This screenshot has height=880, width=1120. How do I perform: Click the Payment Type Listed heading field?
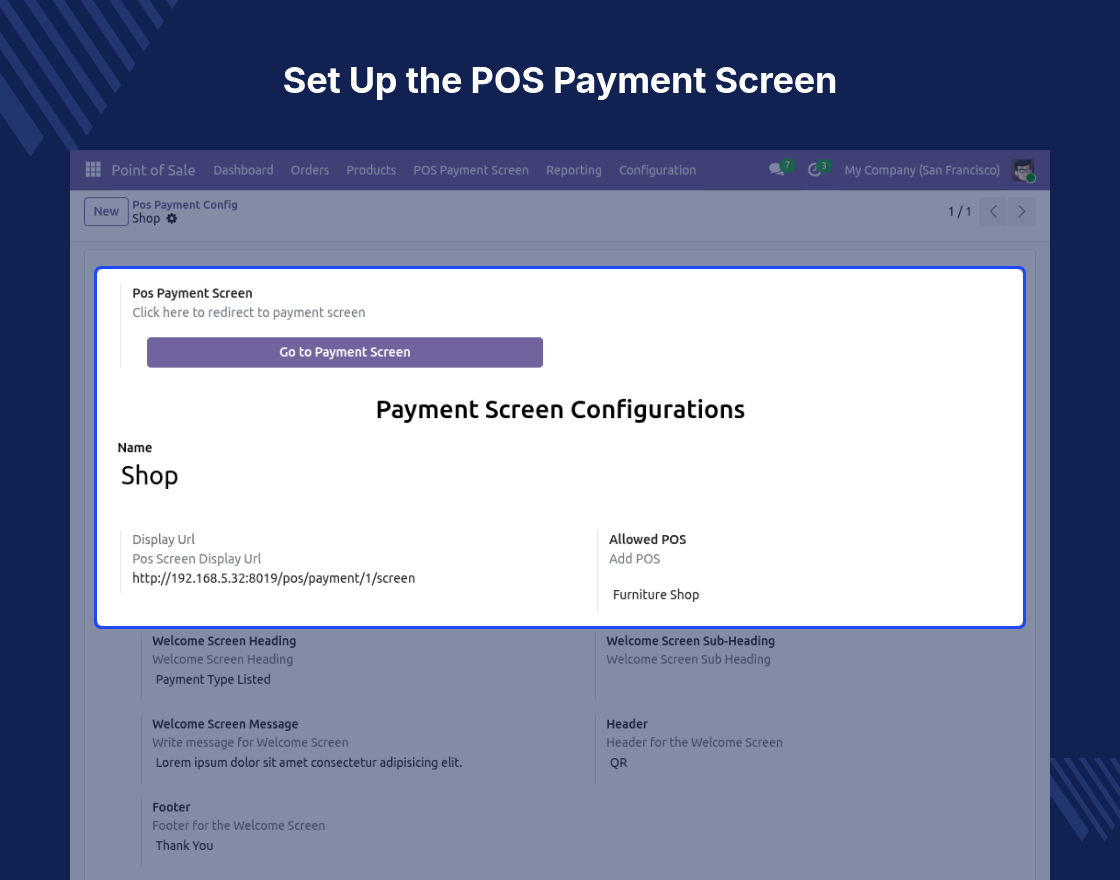tap(213, 679)
